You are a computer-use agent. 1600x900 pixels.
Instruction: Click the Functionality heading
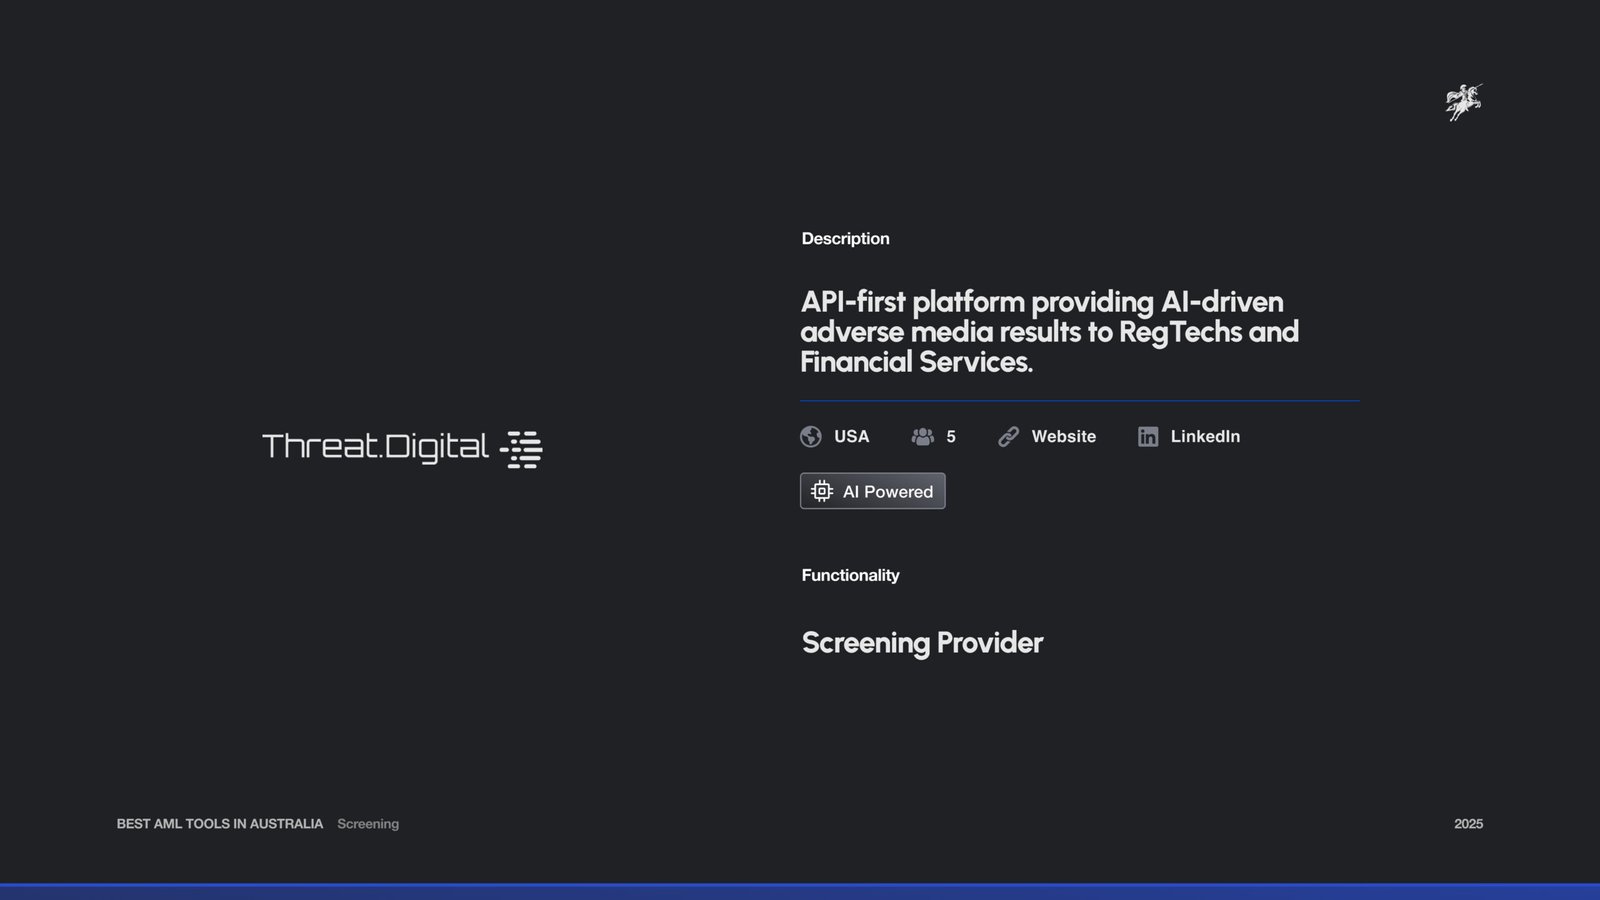(x=850, y=575)
